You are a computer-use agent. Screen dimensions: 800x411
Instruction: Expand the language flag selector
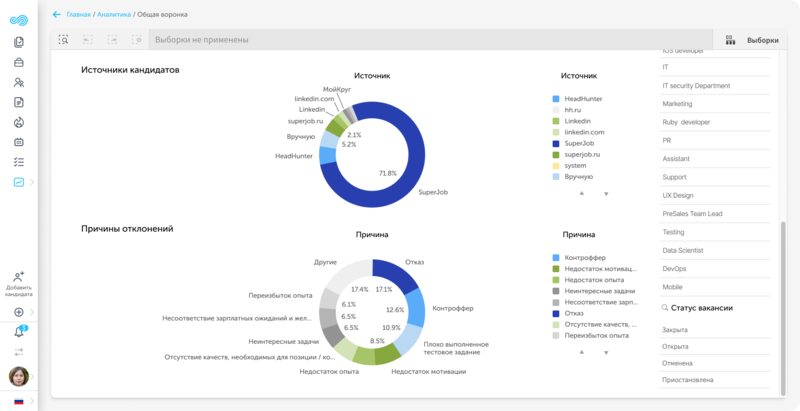[19, 401]
